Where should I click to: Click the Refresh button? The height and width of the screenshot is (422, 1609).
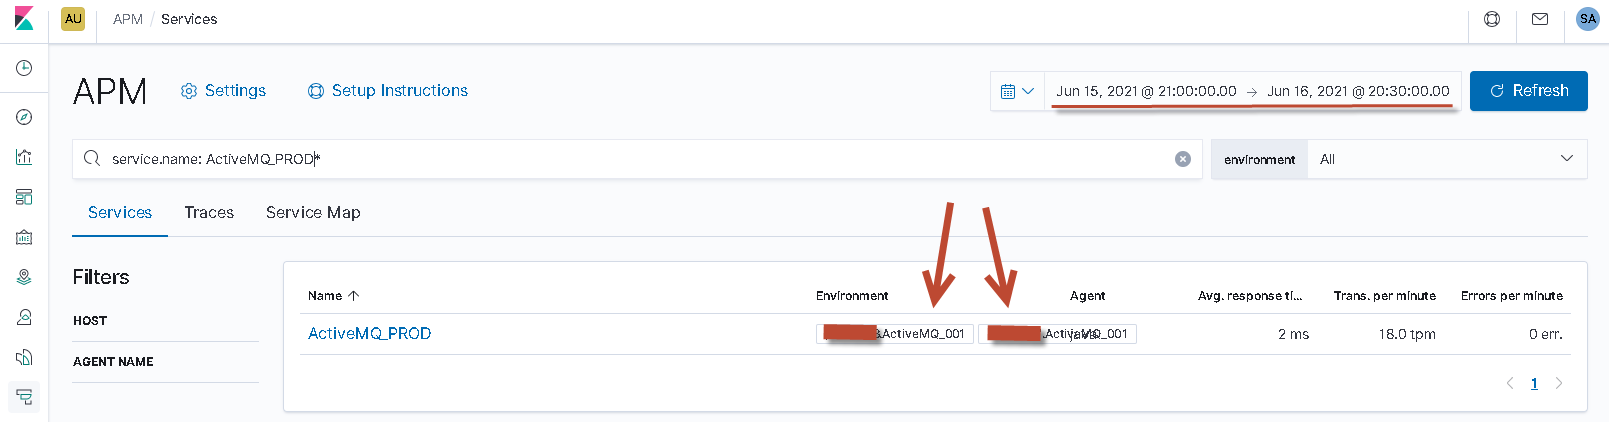(1528, 91)
